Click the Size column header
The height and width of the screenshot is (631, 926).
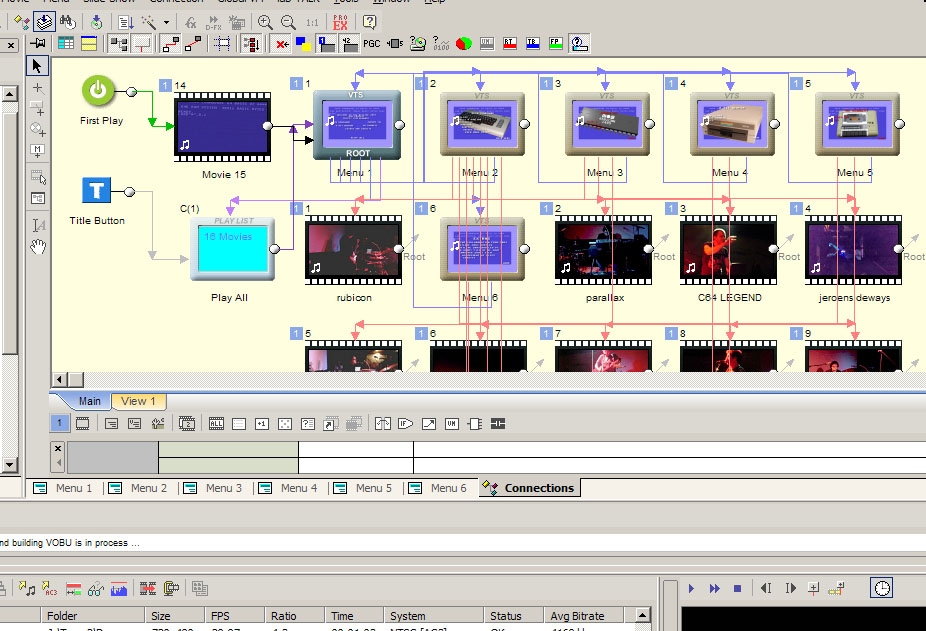pos(161,616)
